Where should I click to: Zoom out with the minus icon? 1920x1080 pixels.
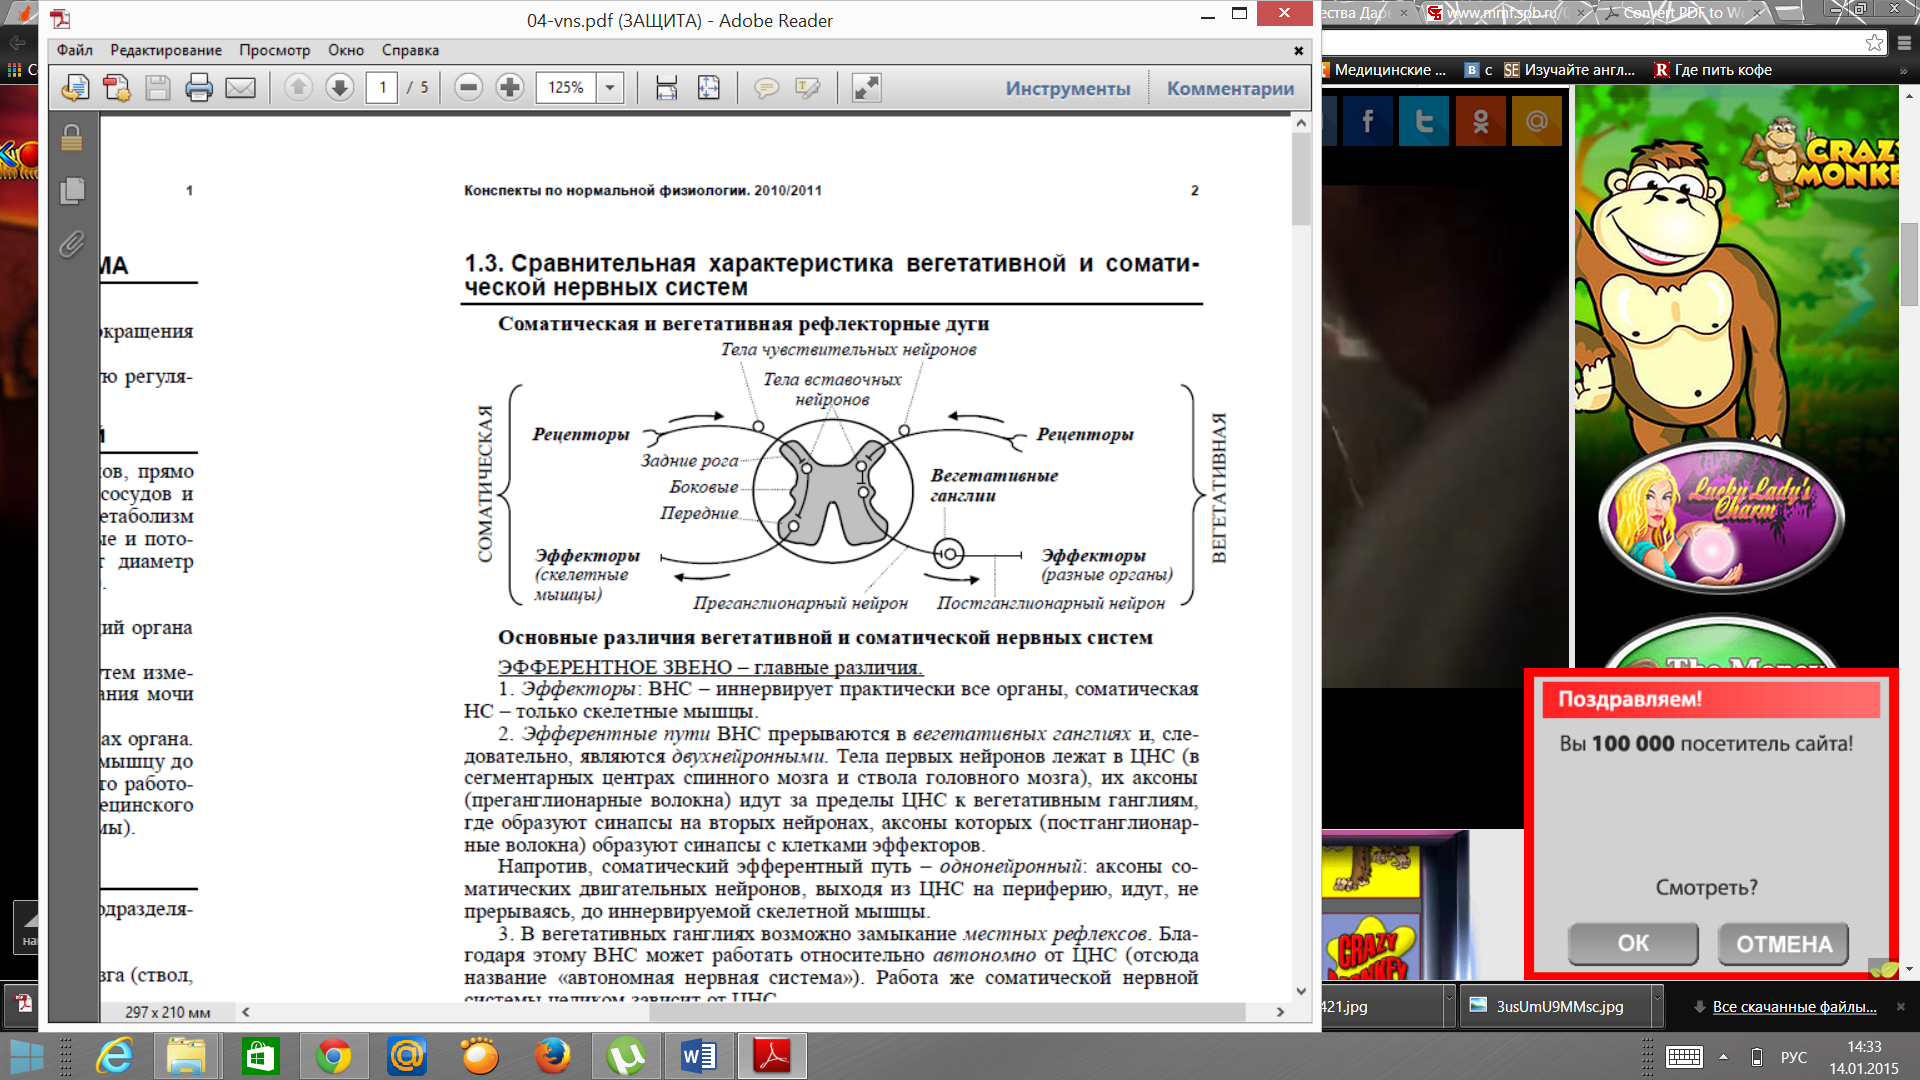[468, 88]
